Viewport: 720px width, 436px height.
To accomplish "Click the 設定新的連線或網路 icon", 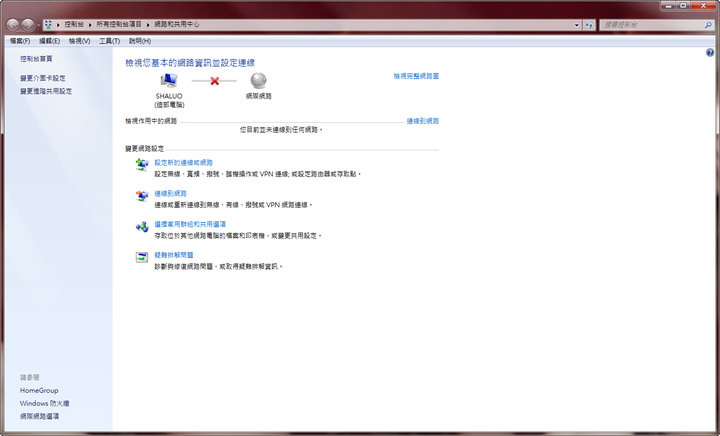I will [142, 164].
